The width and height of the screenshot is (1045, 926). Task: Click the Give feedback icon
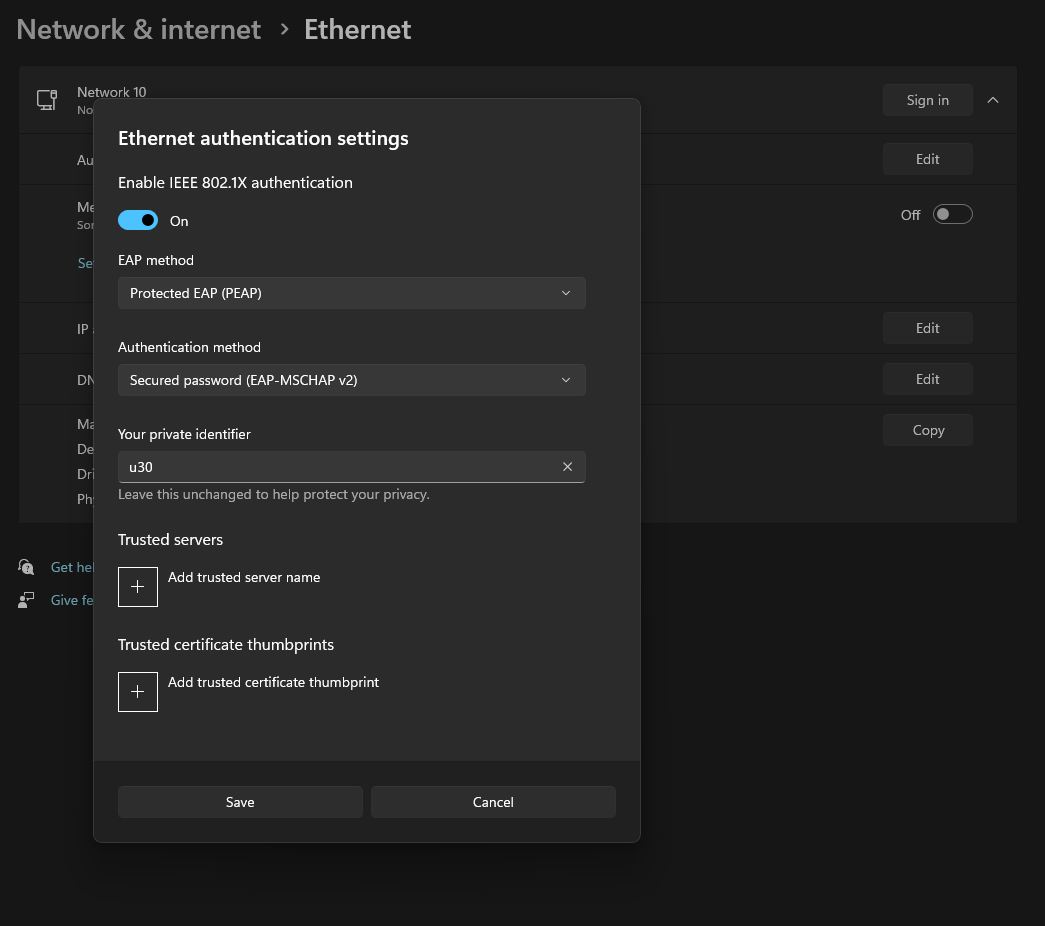tap(26, 600)
